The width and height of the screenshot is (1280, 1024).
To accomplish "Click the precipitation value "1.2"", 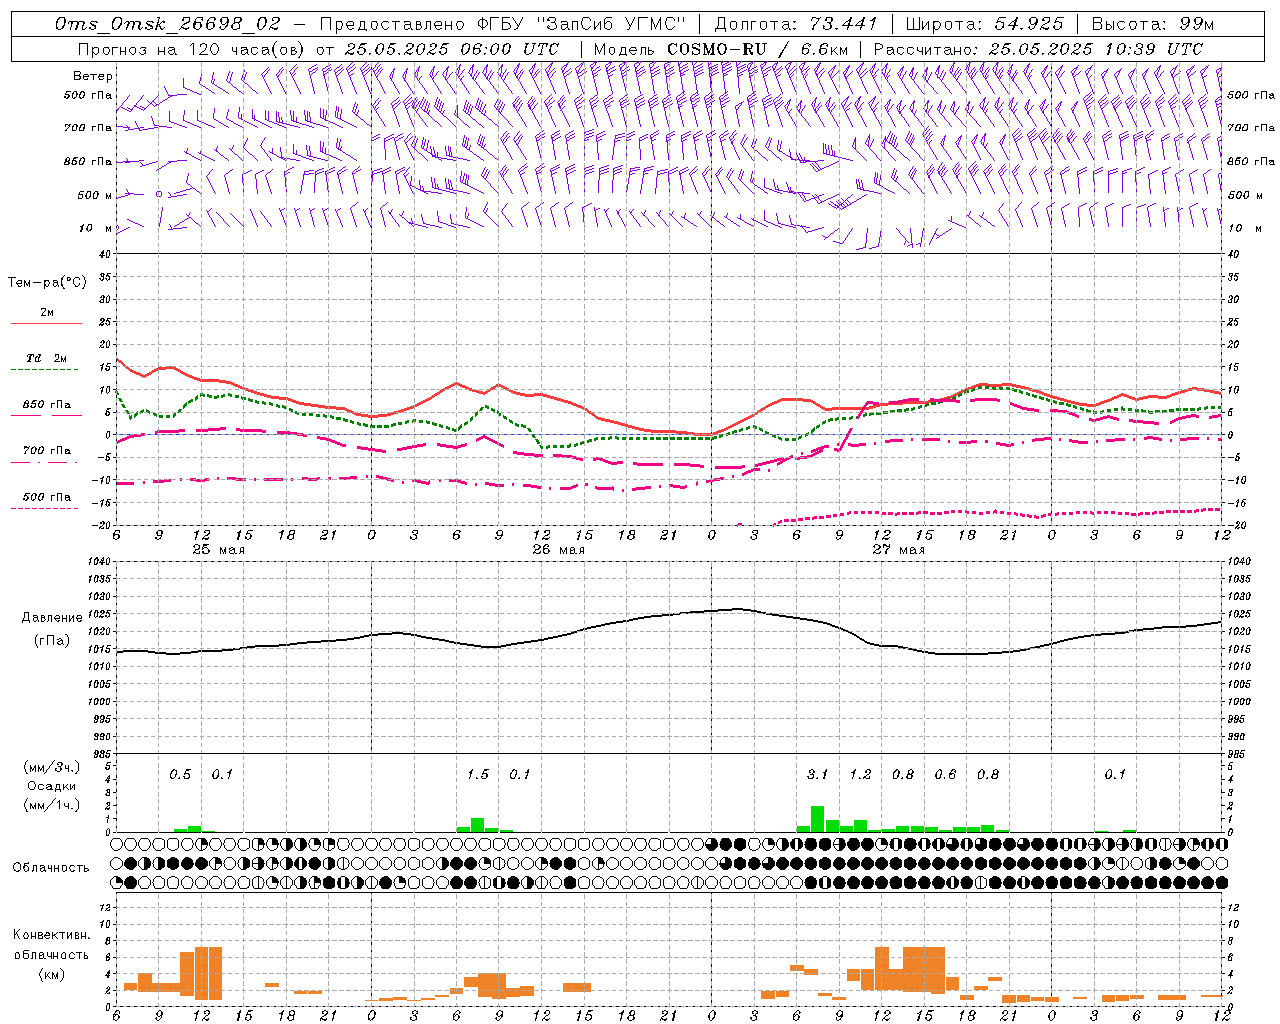I will coord(860,774).
